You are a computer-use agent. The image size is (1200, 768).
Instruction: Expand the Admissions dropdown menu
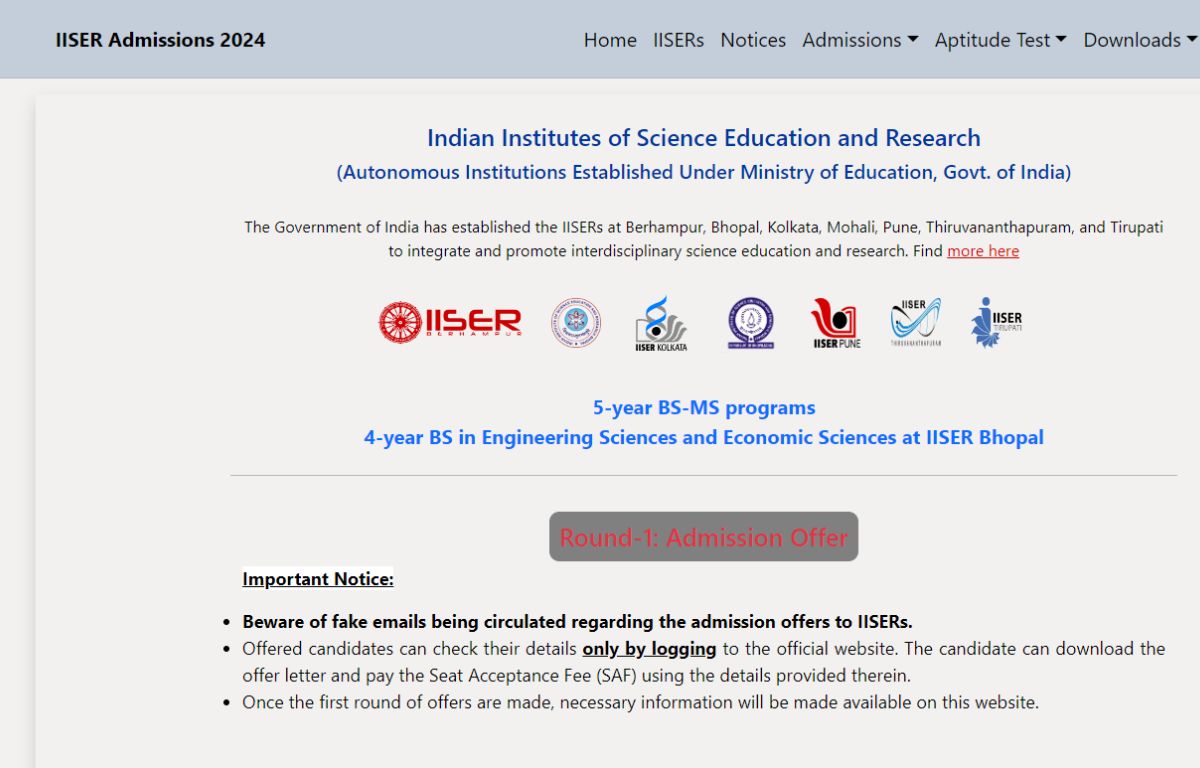pyautogui.click(x=860, y=40)
